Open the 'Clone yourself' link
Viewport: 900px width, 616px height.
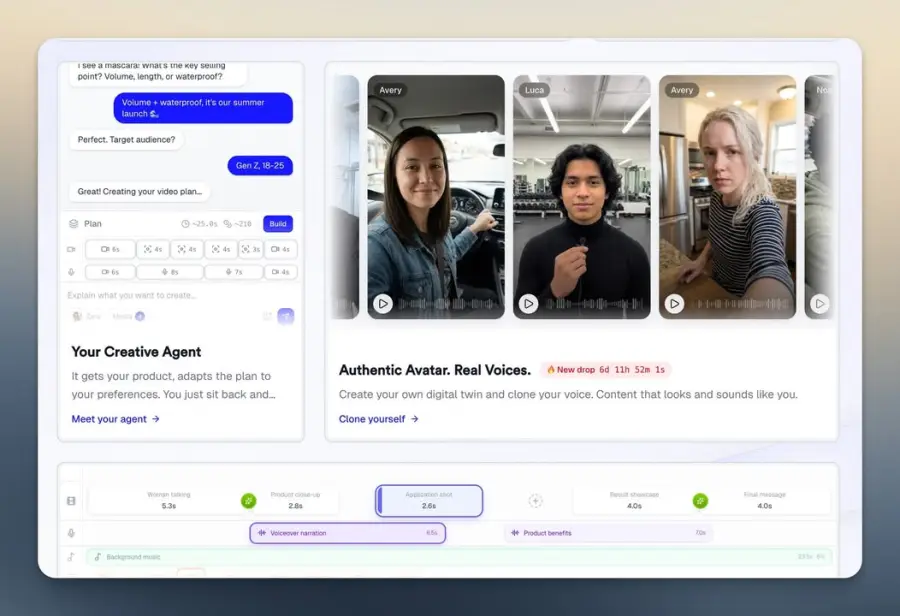point(378,419)
